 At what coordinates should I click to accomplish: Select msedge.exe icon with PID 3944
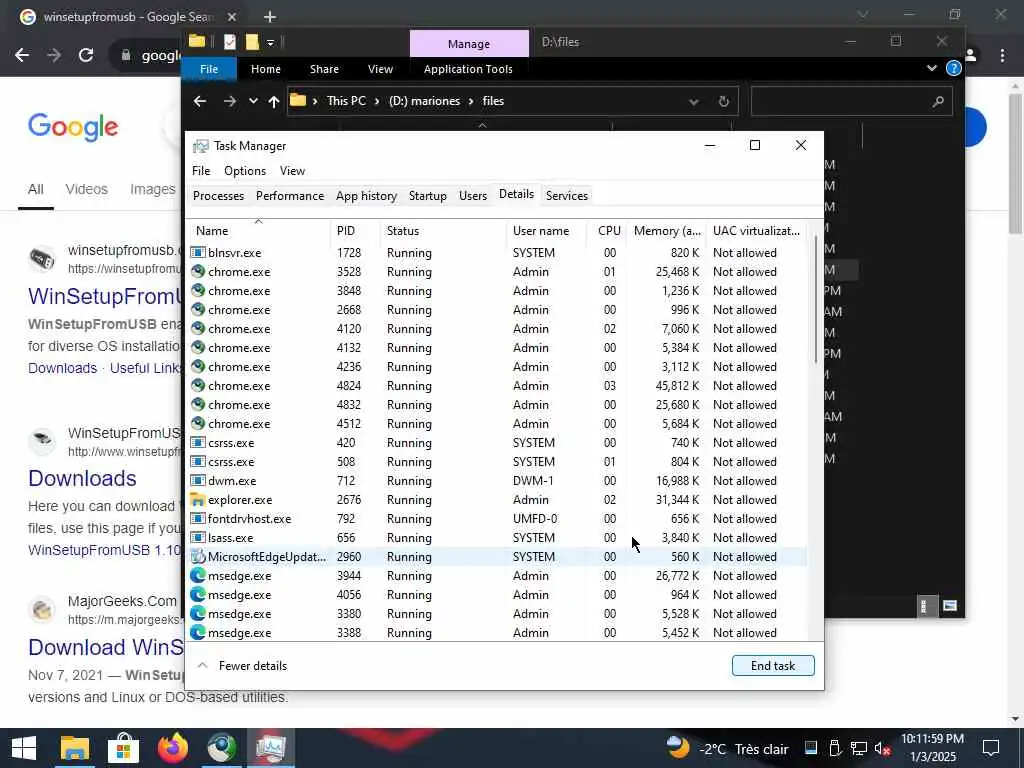coord(197,575)
